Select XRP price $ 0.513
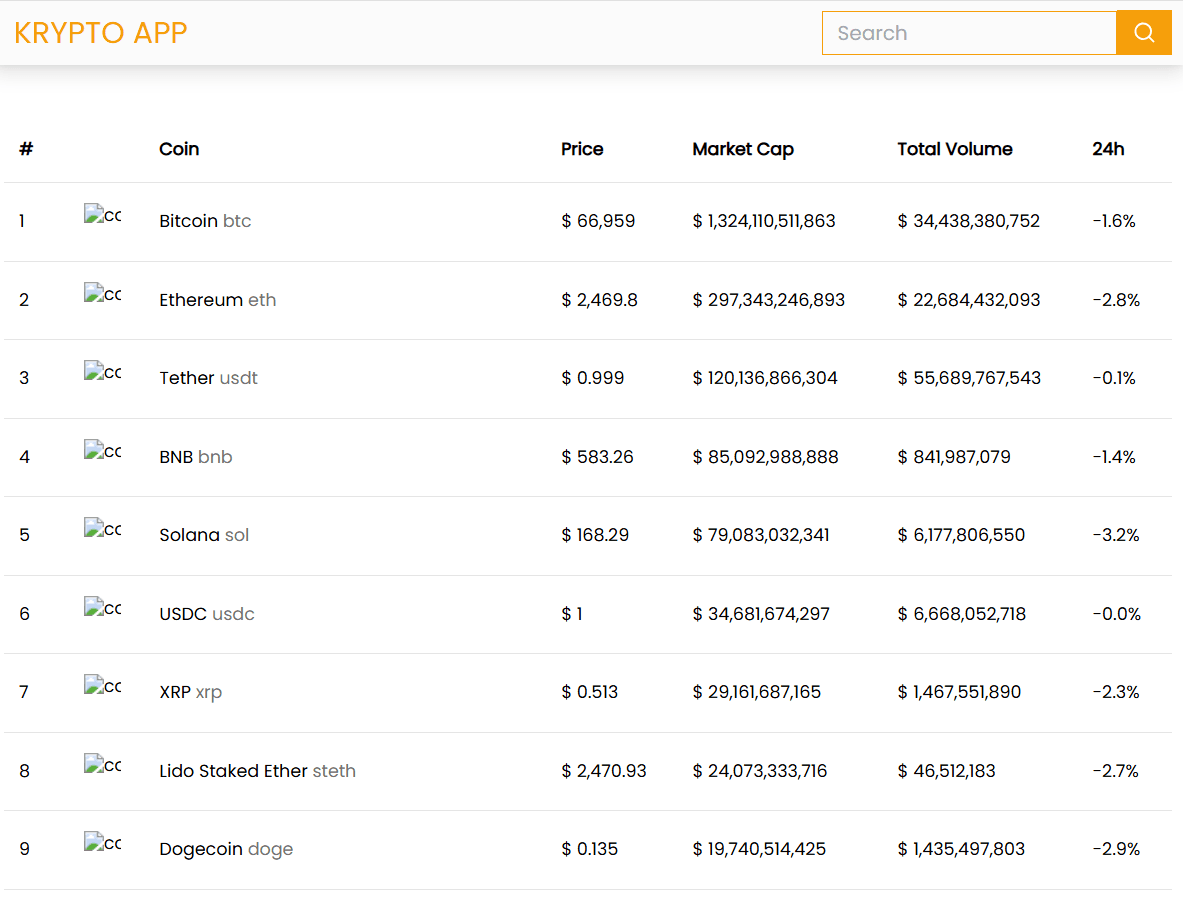Screen dimensions: 1183x910 [x=590, y=692]
